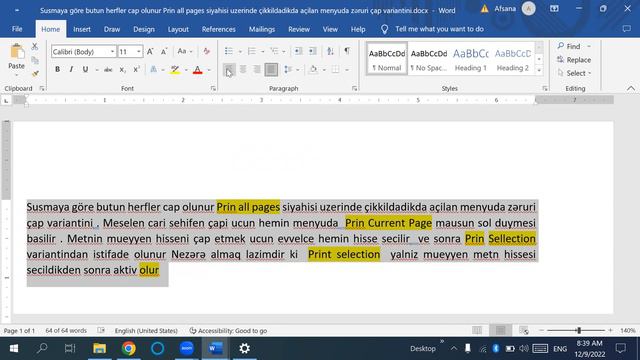Sort the selected text alphabetically

tap(330, 51)
